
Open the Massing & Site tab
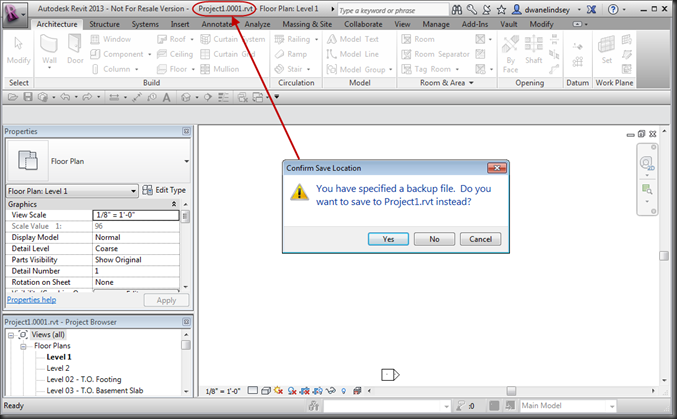point(307,24)
